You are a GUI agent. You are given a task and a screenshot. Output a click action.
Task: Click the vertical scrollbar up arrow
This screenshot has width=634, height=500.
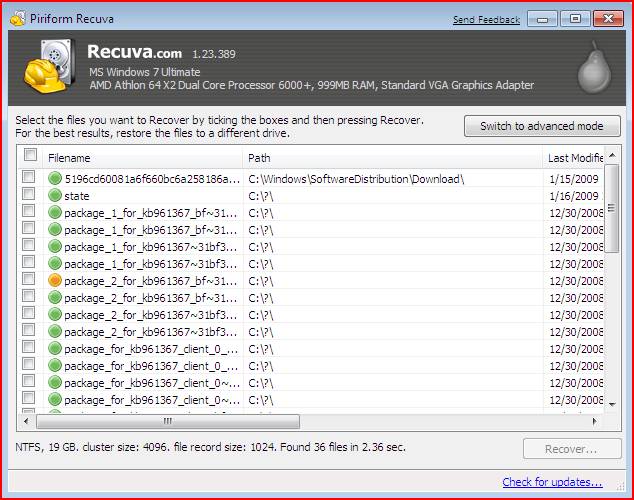point(612,155)
